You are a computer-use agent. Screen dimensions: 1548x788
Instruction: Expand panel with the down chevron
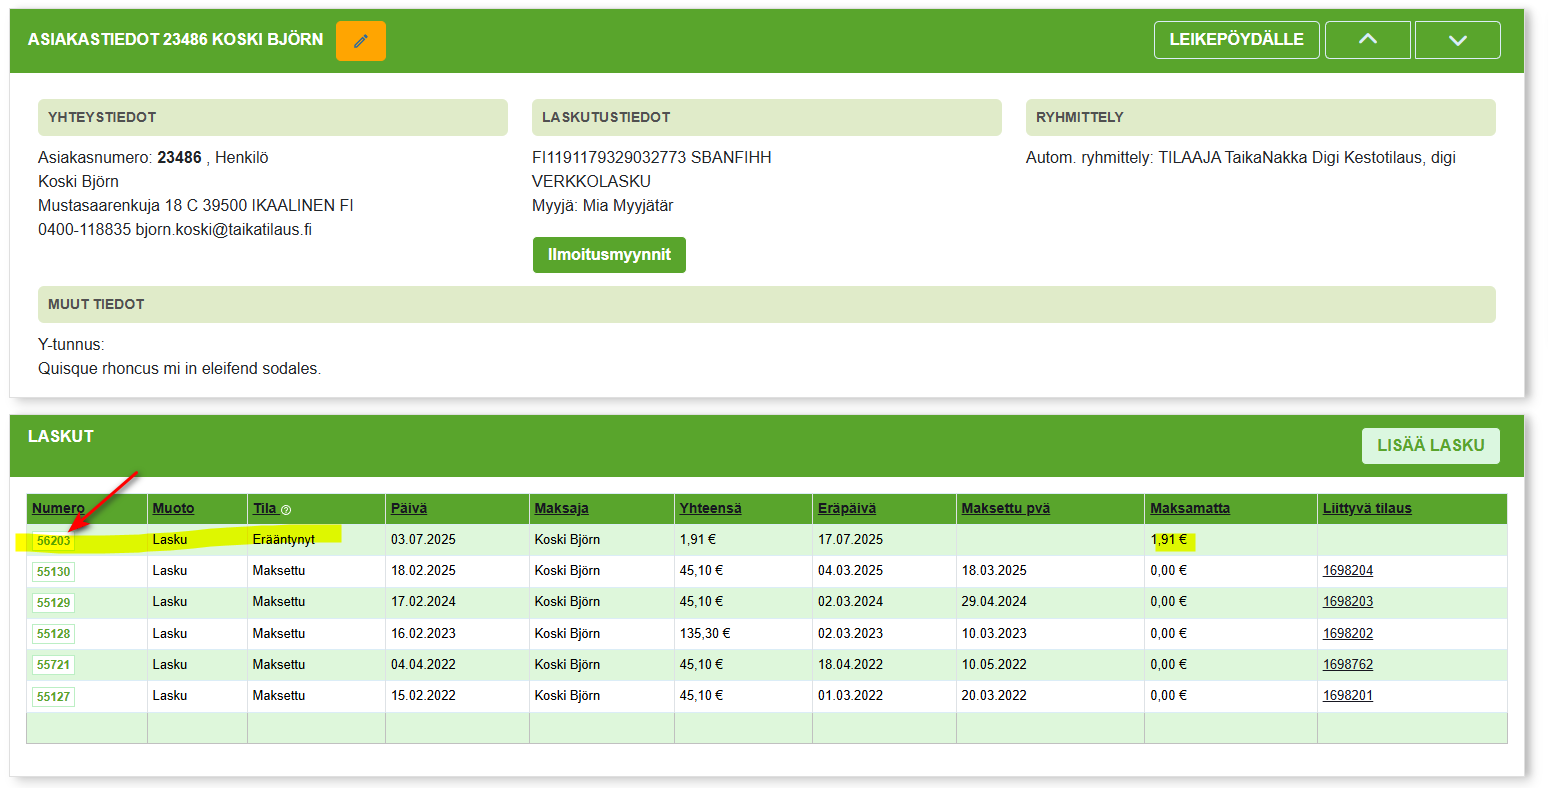pyautogui.click(x=1457, y=40)
